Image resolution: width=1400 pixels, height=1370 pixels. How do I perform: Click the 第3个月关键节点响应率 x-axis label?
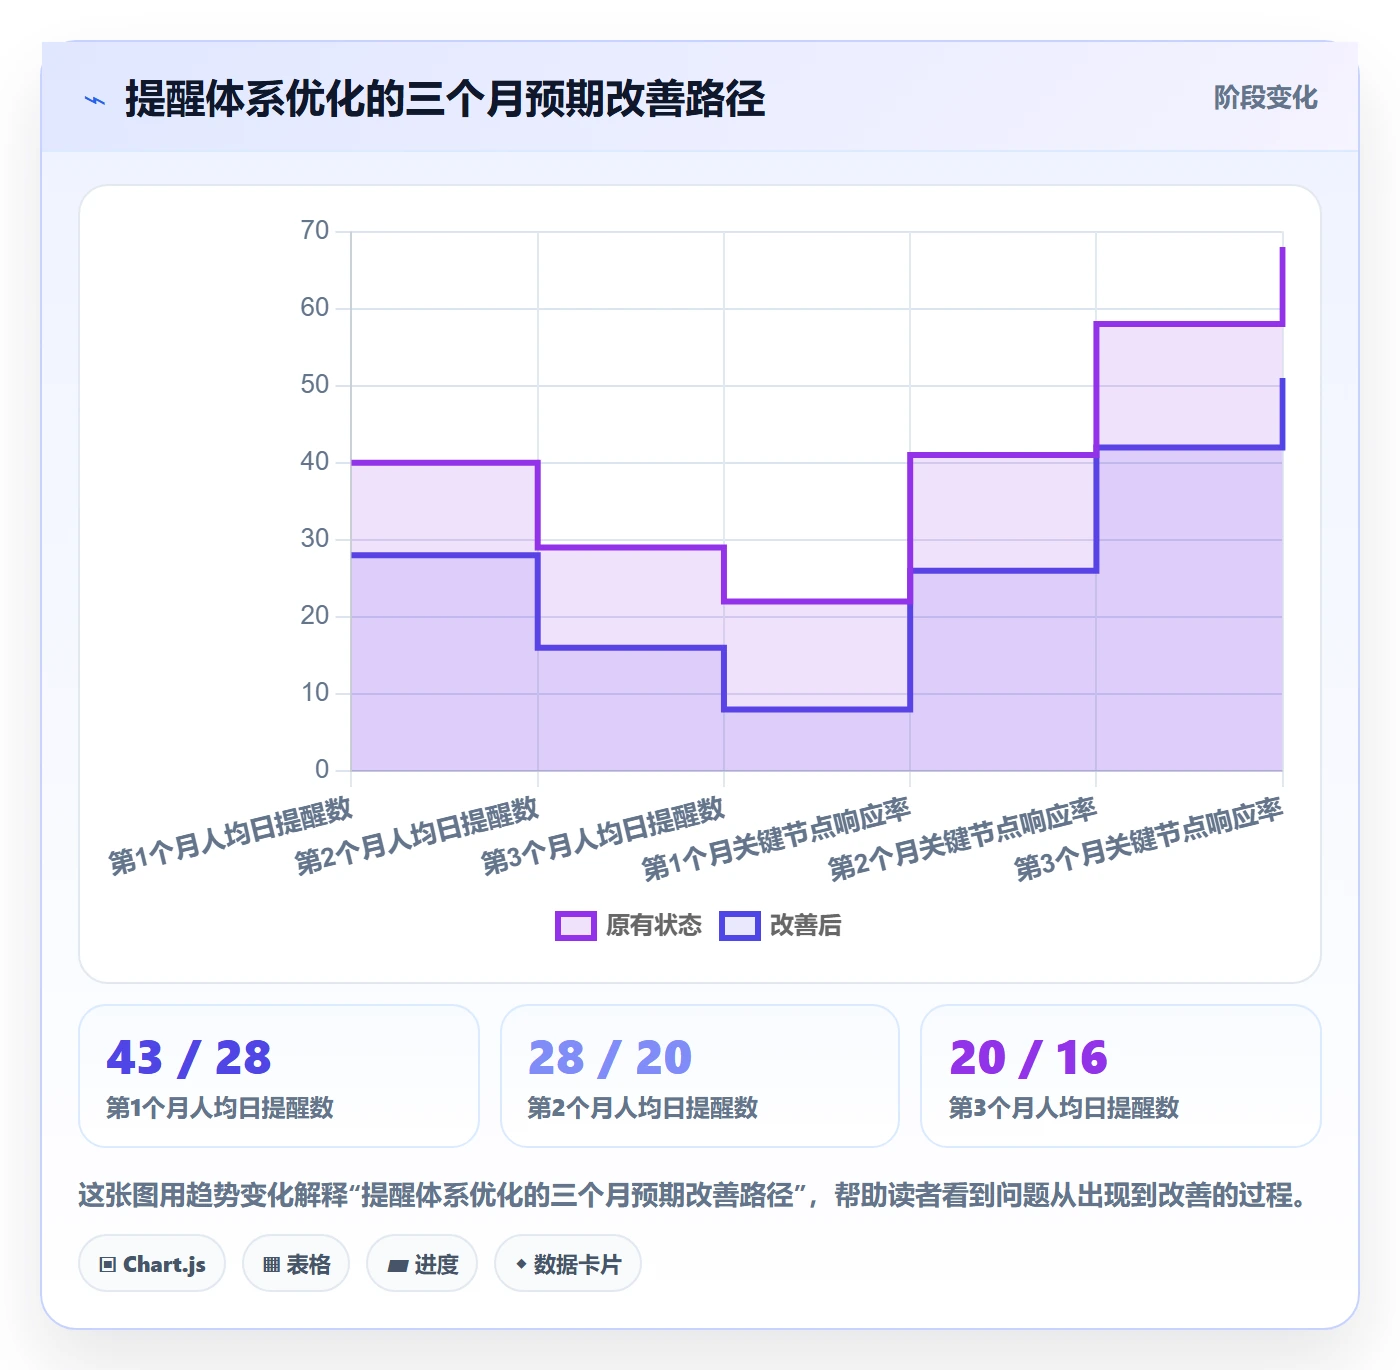1149,840
